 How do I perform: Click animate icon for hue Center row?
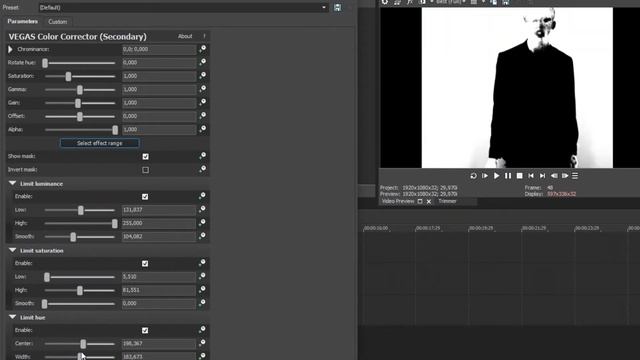tap(202, 343)
